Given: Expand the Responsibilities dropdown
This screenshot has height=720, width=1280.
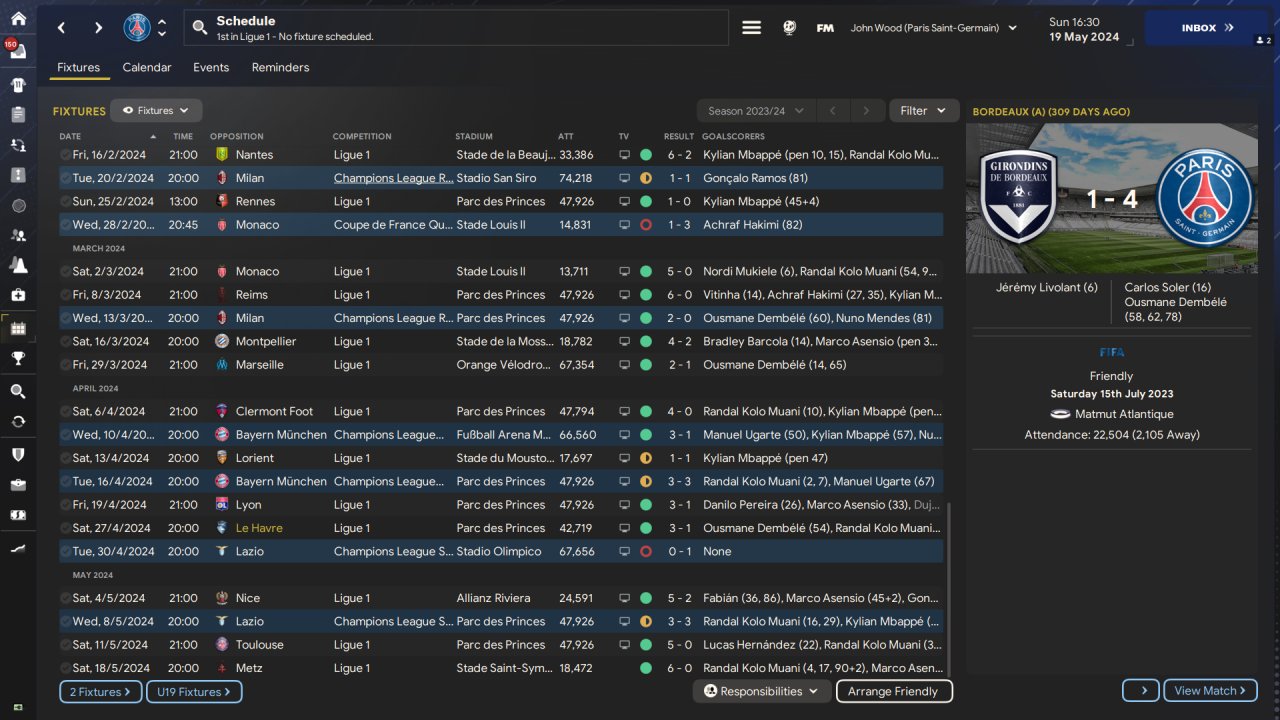Looking at the screenshot, I should 761,691.
